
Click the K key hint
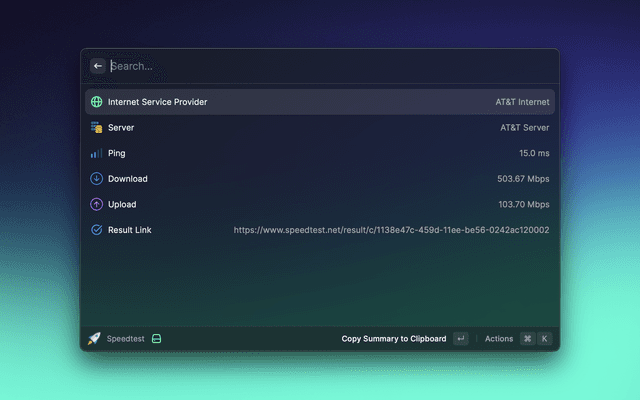[x=544, y=338]
